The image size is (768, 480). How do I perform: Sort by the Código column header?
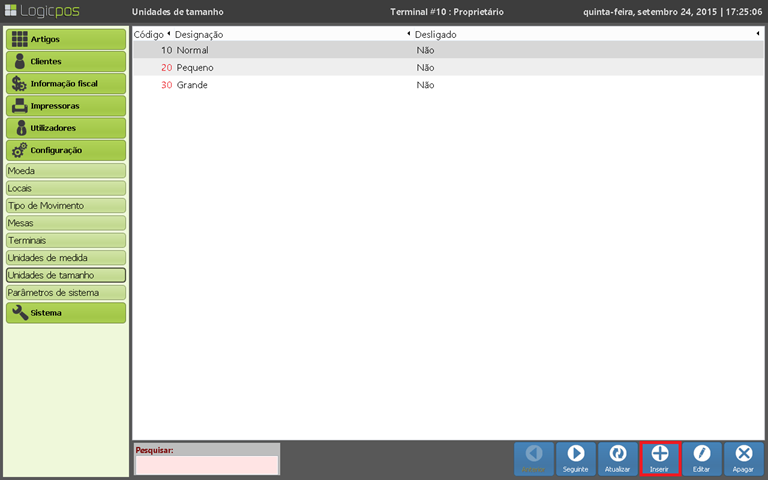(x=150, y=34)
